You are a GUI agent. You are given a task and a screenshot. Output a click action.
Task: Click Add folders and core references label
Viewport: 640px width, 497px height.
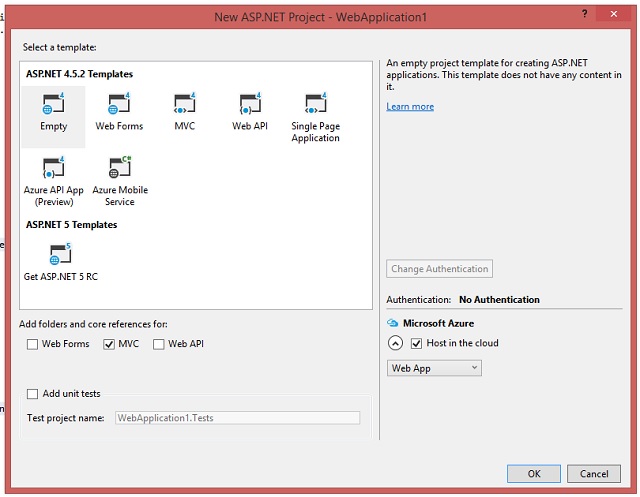click(93, 324)
